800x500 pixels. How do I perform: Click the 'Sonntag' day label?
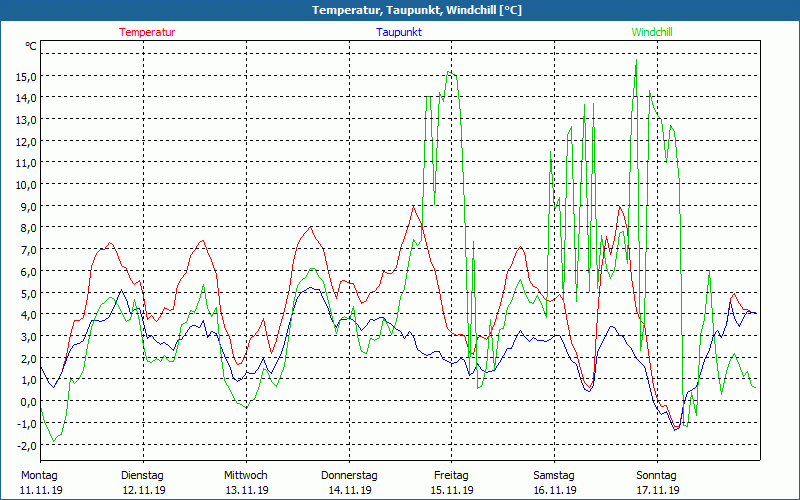[657, 476]
